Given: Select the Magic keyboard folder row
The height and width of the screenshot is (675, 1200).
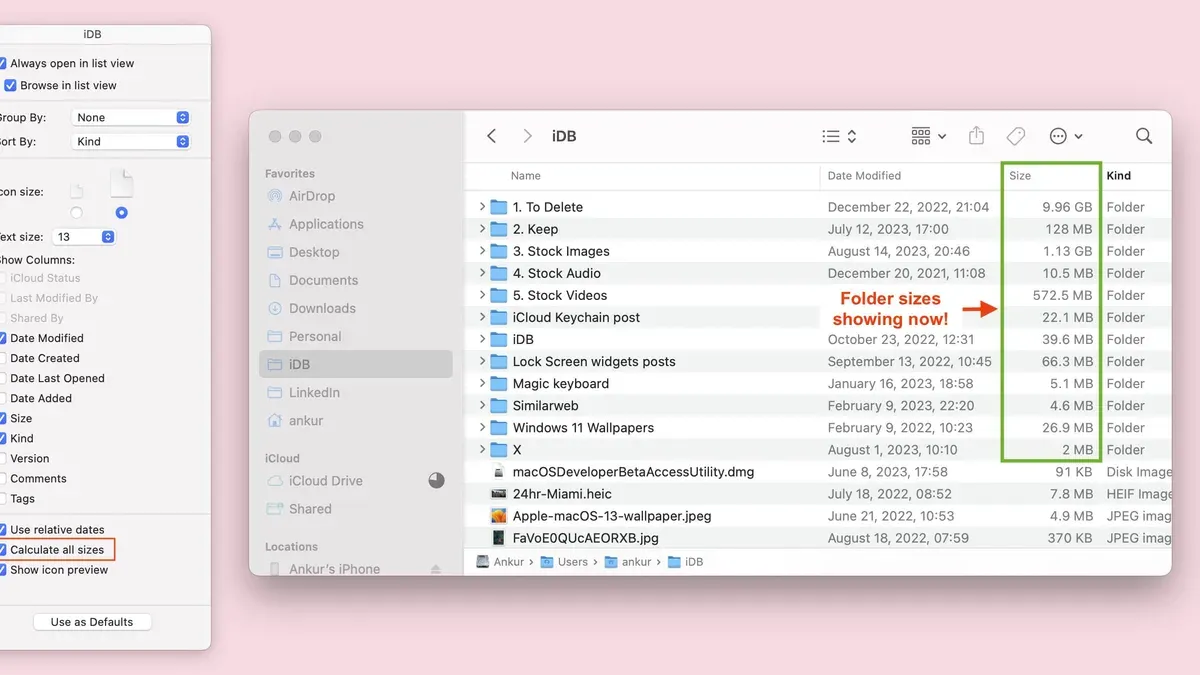Looking at the screenshot, I should 818,384.
